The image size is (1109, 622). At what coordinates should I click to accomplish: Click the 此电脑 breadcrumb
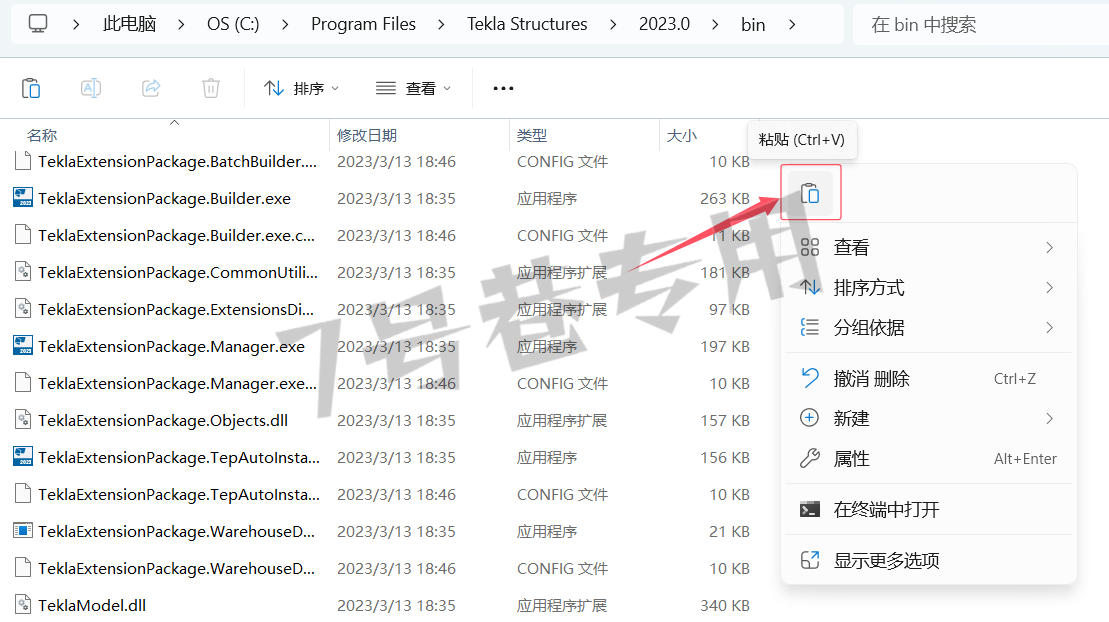(129, 24)
